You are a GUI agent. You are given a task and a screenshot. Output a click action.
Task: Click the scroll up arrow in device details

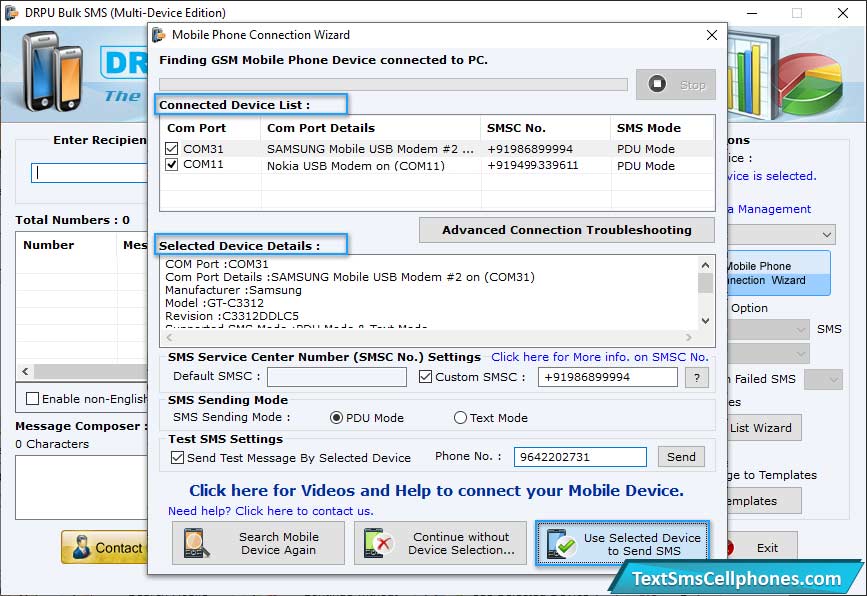[x=705, y=265]
